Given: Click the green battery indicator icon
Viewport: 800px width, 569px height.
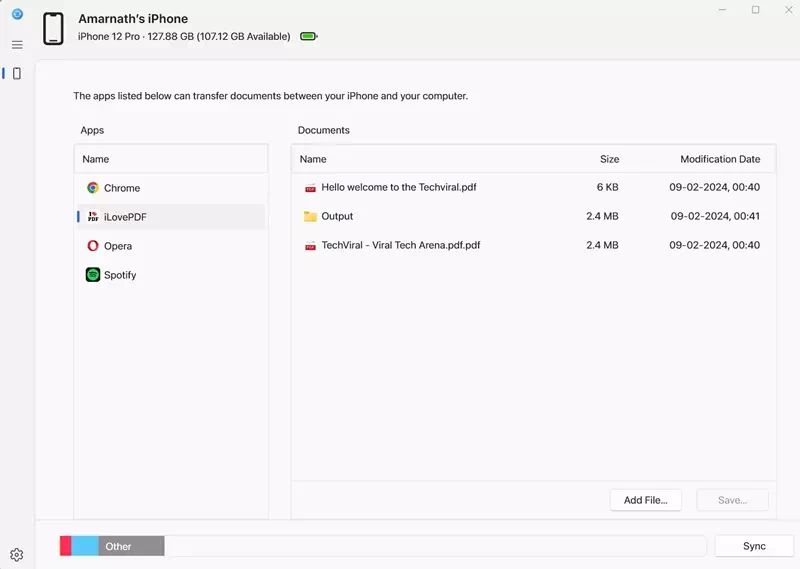Looking at the screenshot, I should pyautogui.click(x=309, y=36).
